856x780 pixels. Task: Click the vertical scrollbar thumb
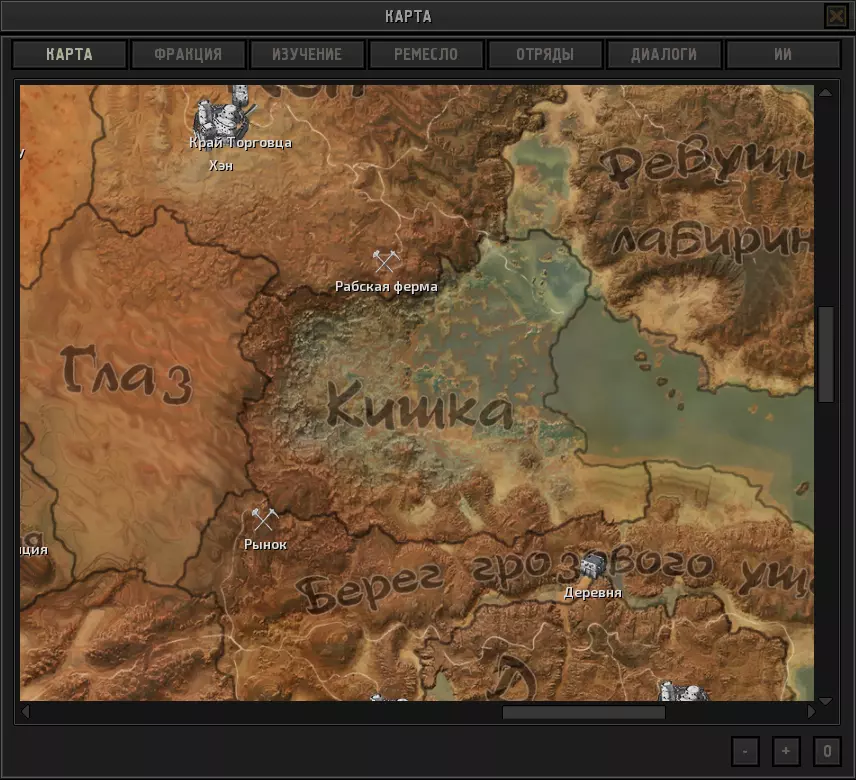[x=826, y=354]
